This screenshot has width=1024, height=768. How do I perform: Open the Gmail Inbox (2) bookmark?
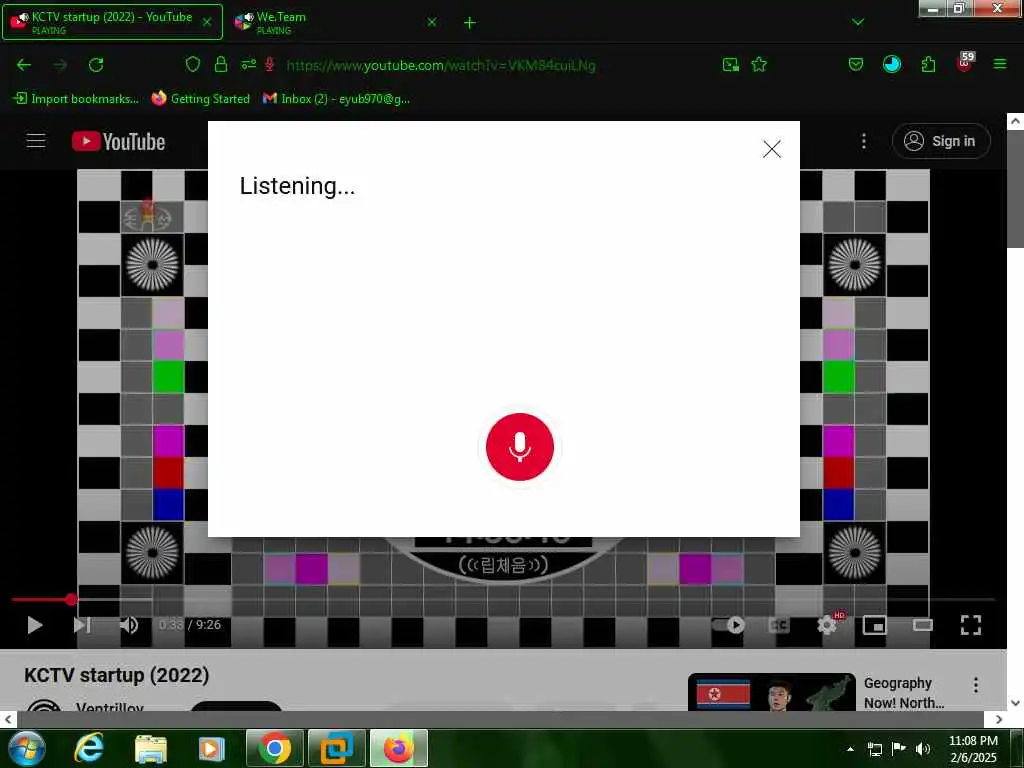coord(336,99)
